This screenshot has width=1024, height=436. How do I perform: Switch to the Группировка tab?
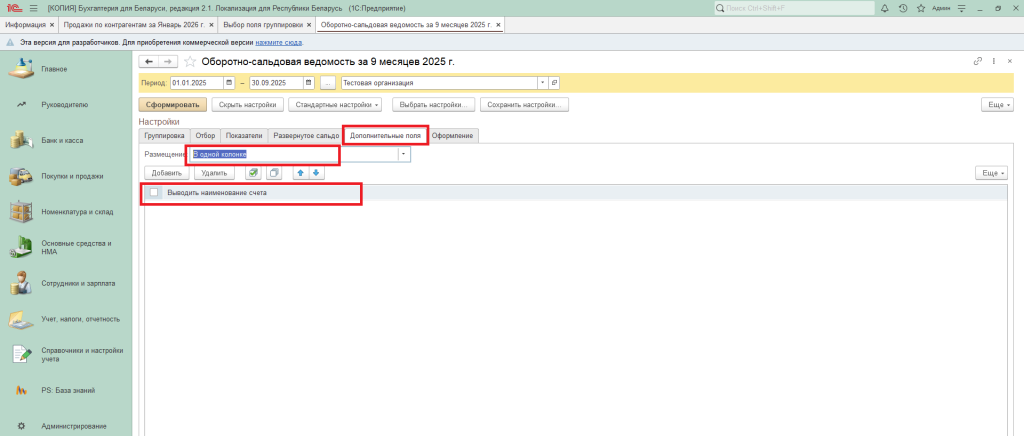click(164, 135)
